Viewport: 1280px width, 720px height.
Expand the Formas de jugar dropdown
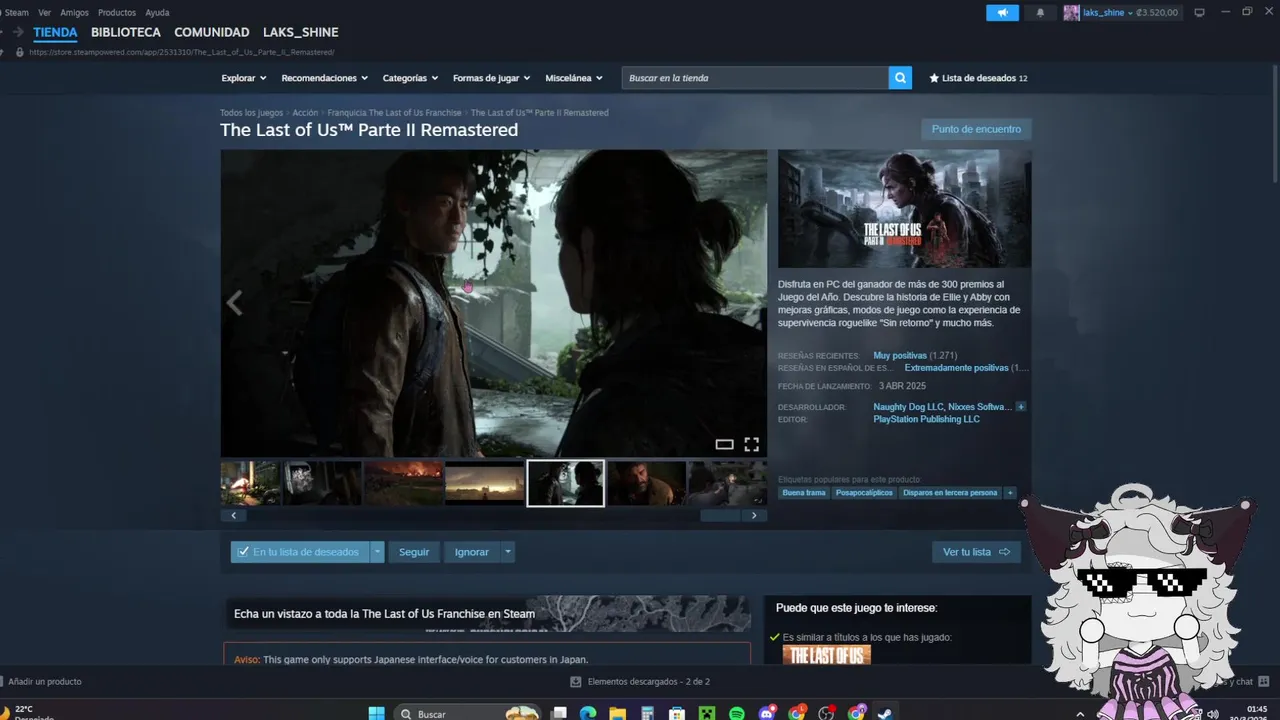[492, 78]
